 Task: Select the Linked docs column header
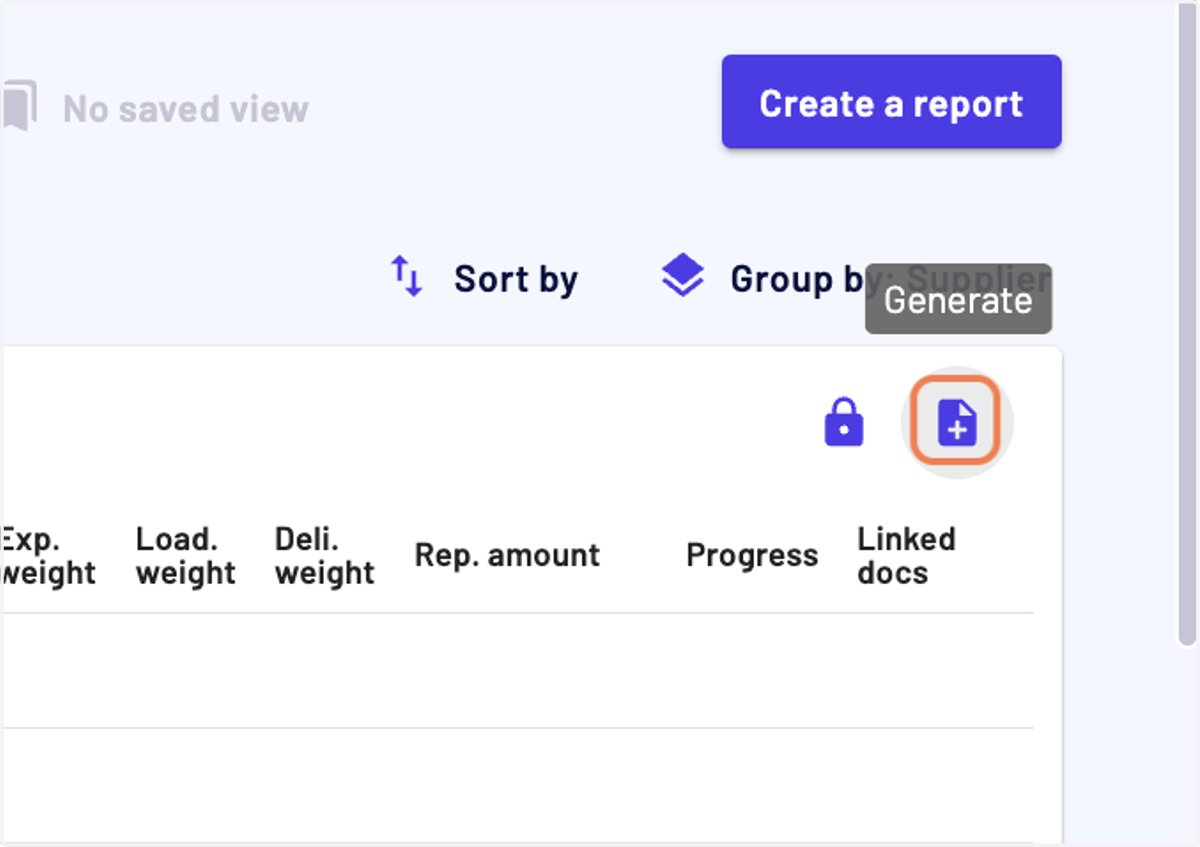(906, 556)
